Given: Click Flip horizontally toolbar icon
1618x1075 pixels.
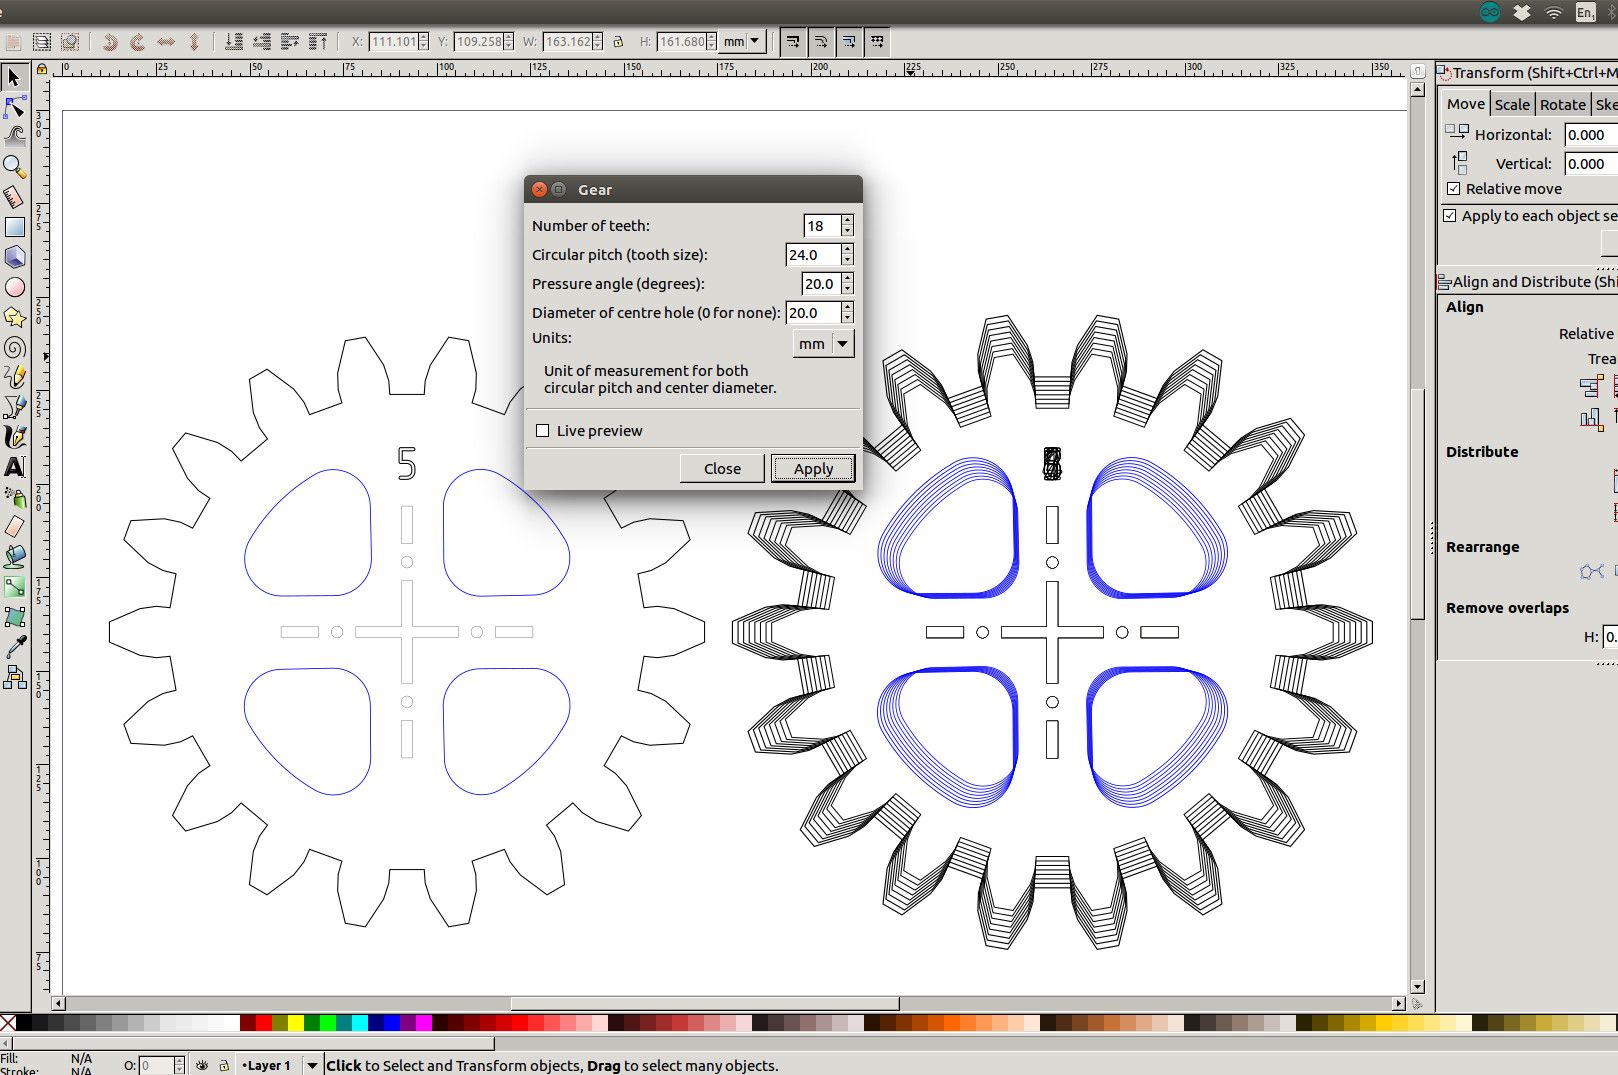Looking at the screenshot, I should tap(166, 42).
